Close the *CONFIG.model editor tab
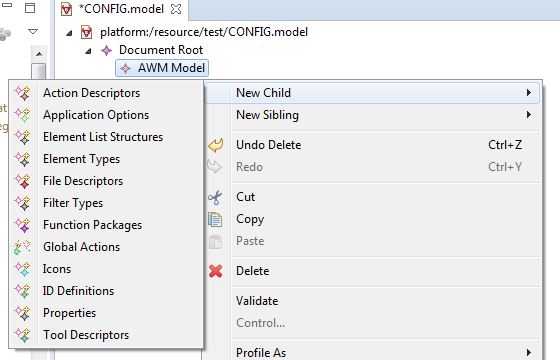This screenshot has width=560, height=360. (x=176, y=9)
